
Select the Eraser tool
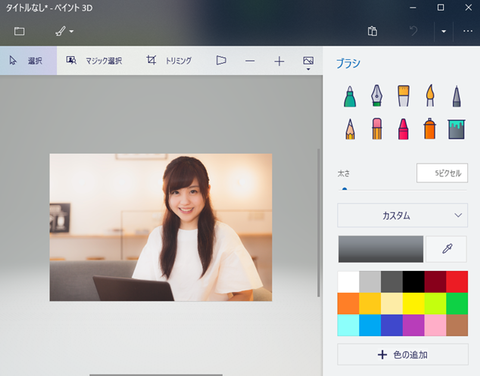(377, 129)
